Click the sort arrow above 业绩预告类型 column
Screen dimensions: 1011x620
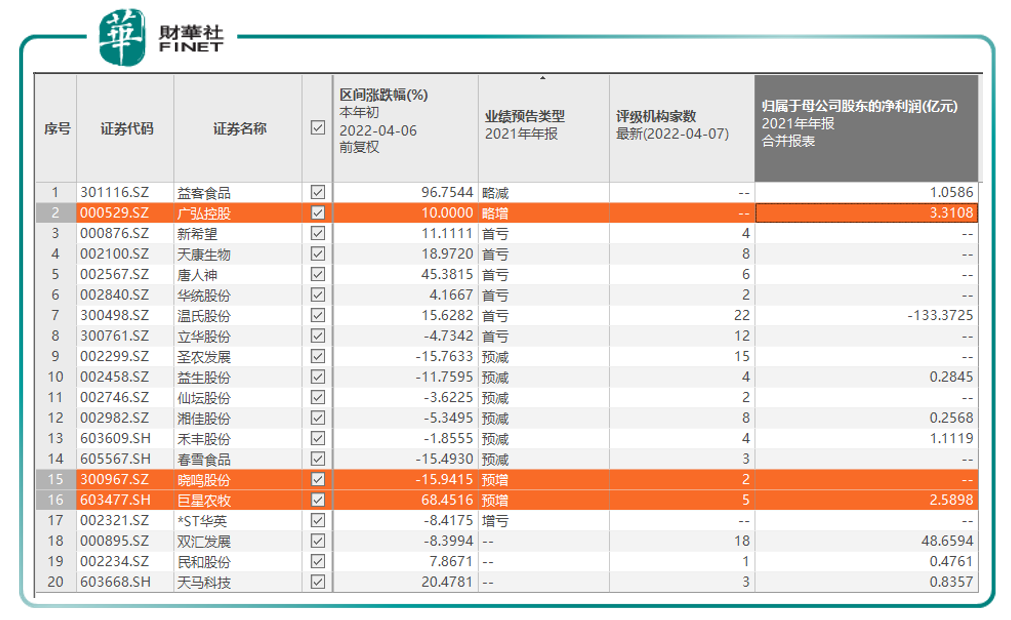[x=543, y=78]
